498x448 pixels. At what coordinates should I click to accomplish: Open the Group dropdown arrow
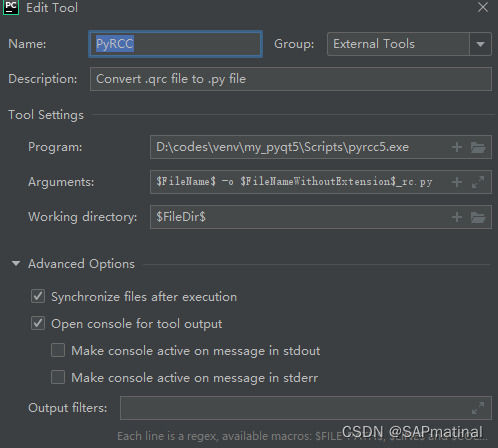[x=480, y=44]
